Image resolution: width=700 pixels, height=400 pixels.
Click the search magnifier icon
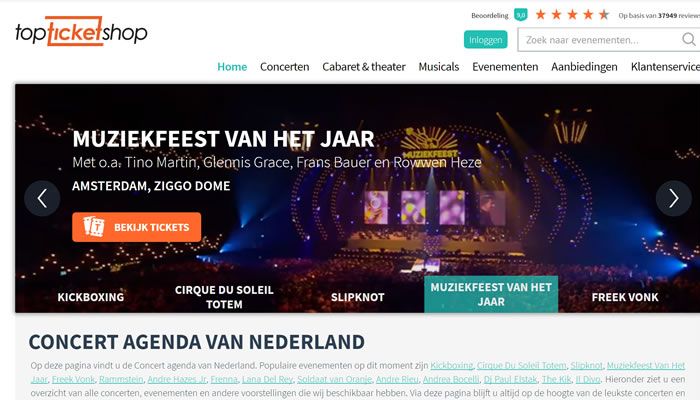pos(688,40)
